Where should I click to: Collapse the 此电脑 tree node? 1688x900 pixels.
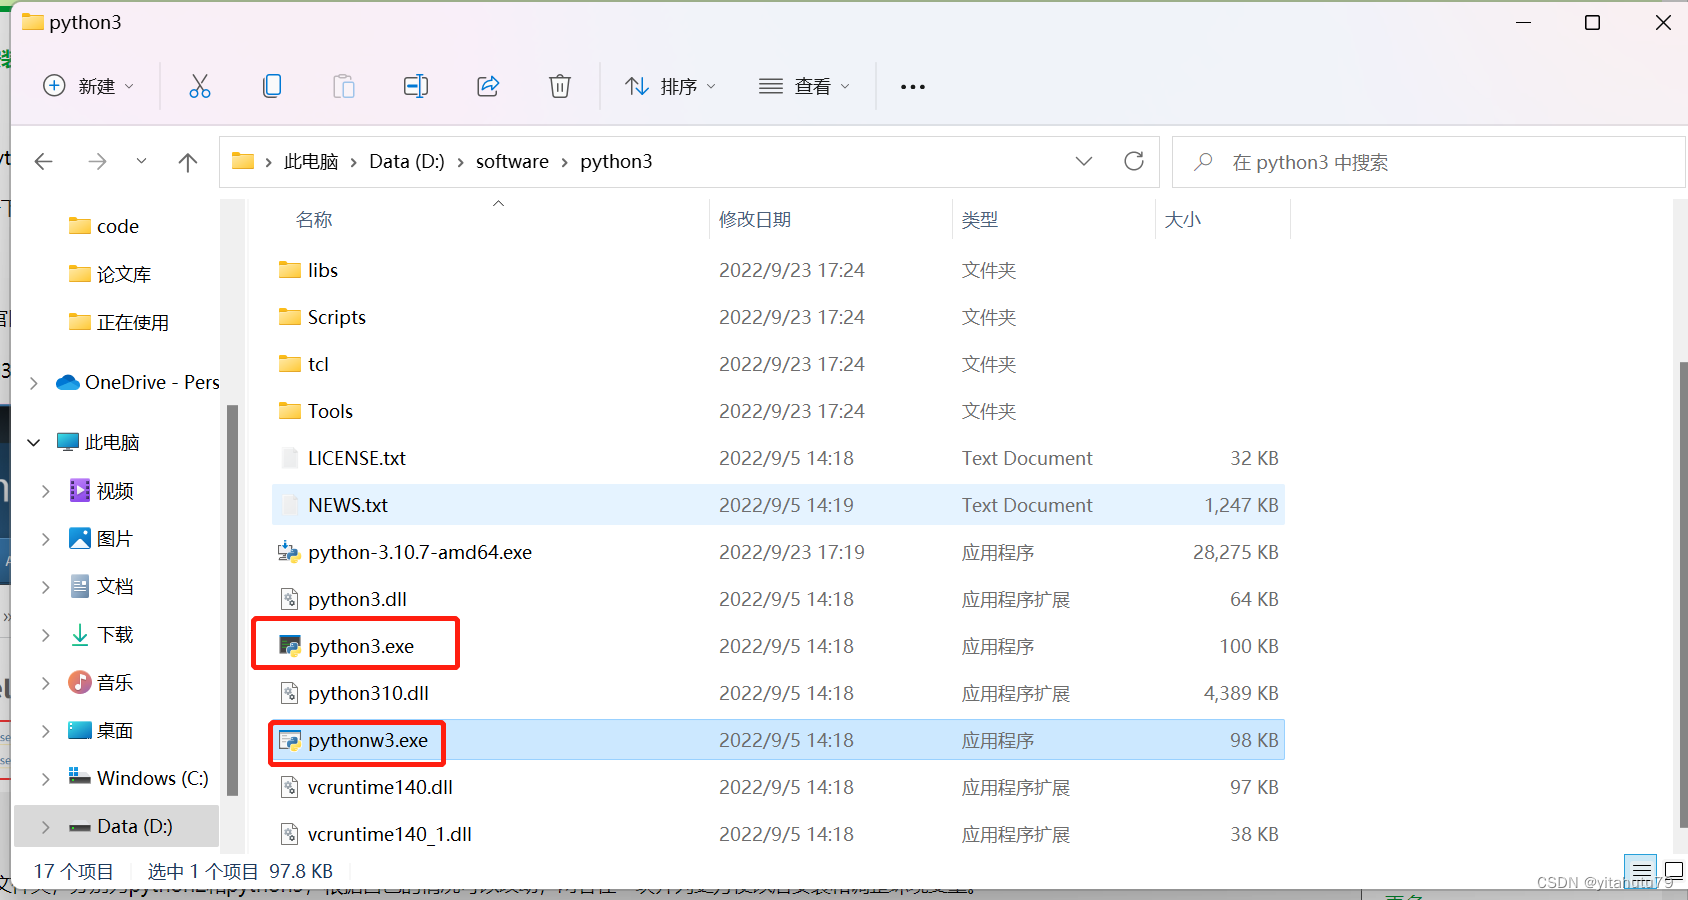click(34, 442)
